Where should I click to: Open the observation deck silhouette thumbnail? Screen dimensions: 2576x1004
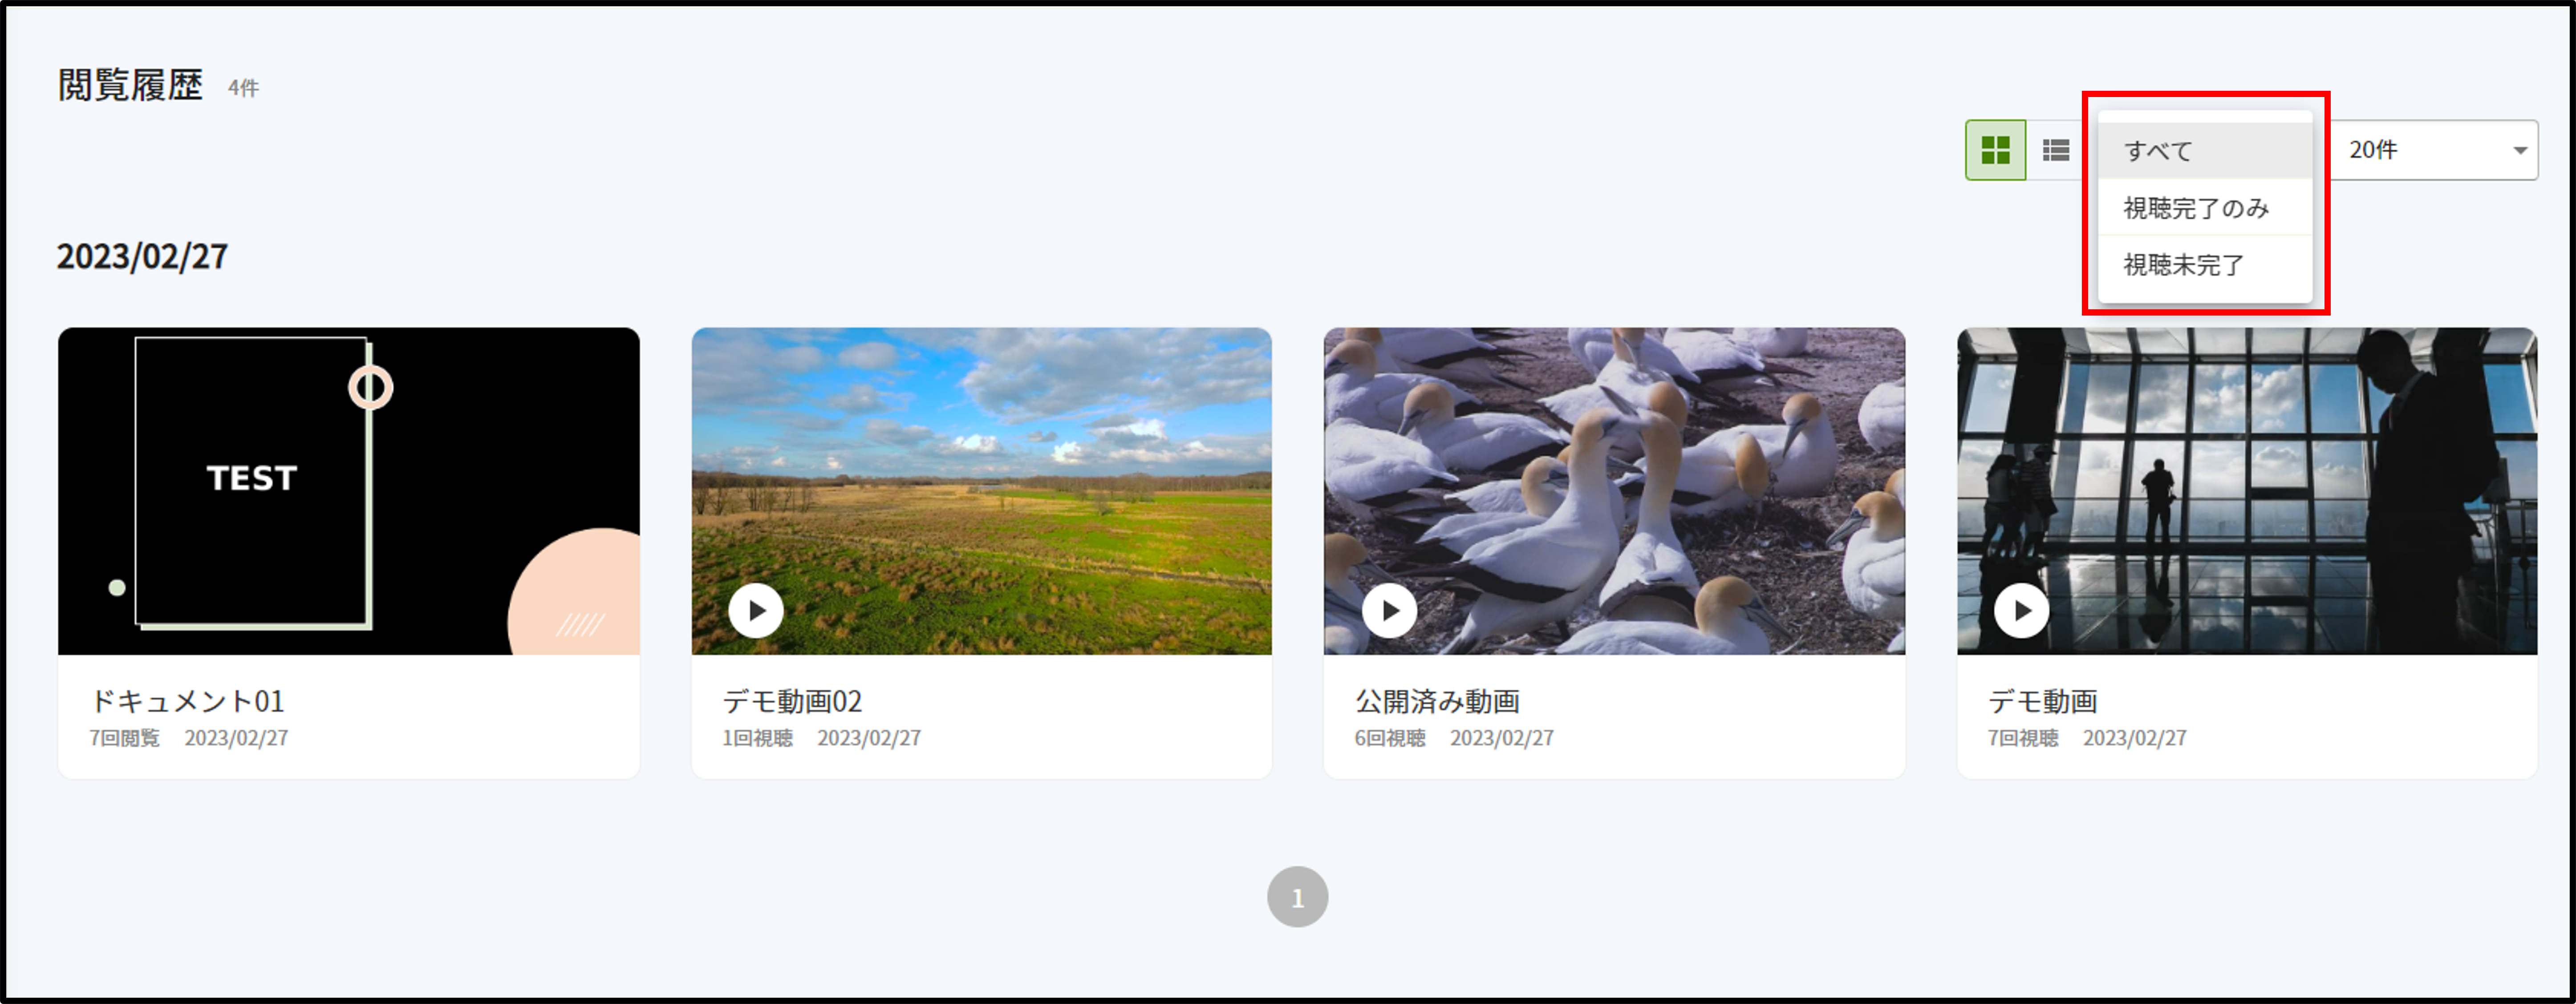coord(2247,491)
